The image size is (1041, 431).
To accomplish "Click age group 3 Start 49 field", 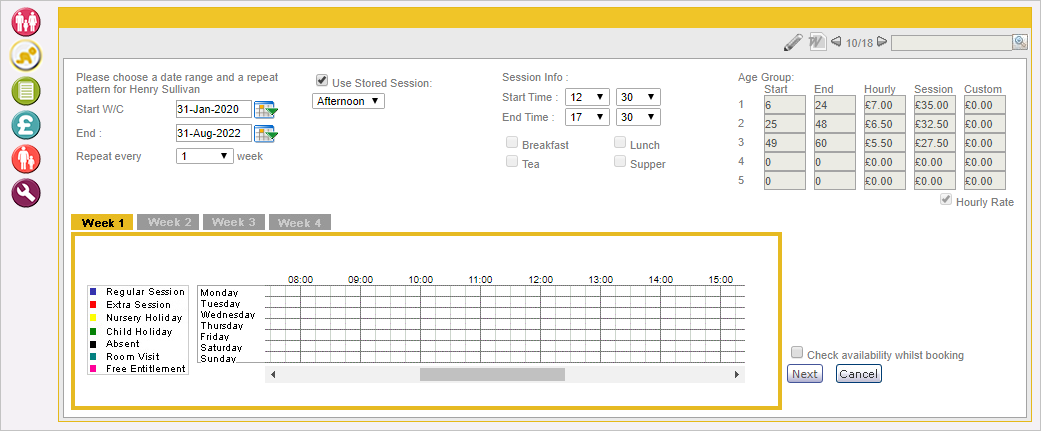I will pos(785,143).
